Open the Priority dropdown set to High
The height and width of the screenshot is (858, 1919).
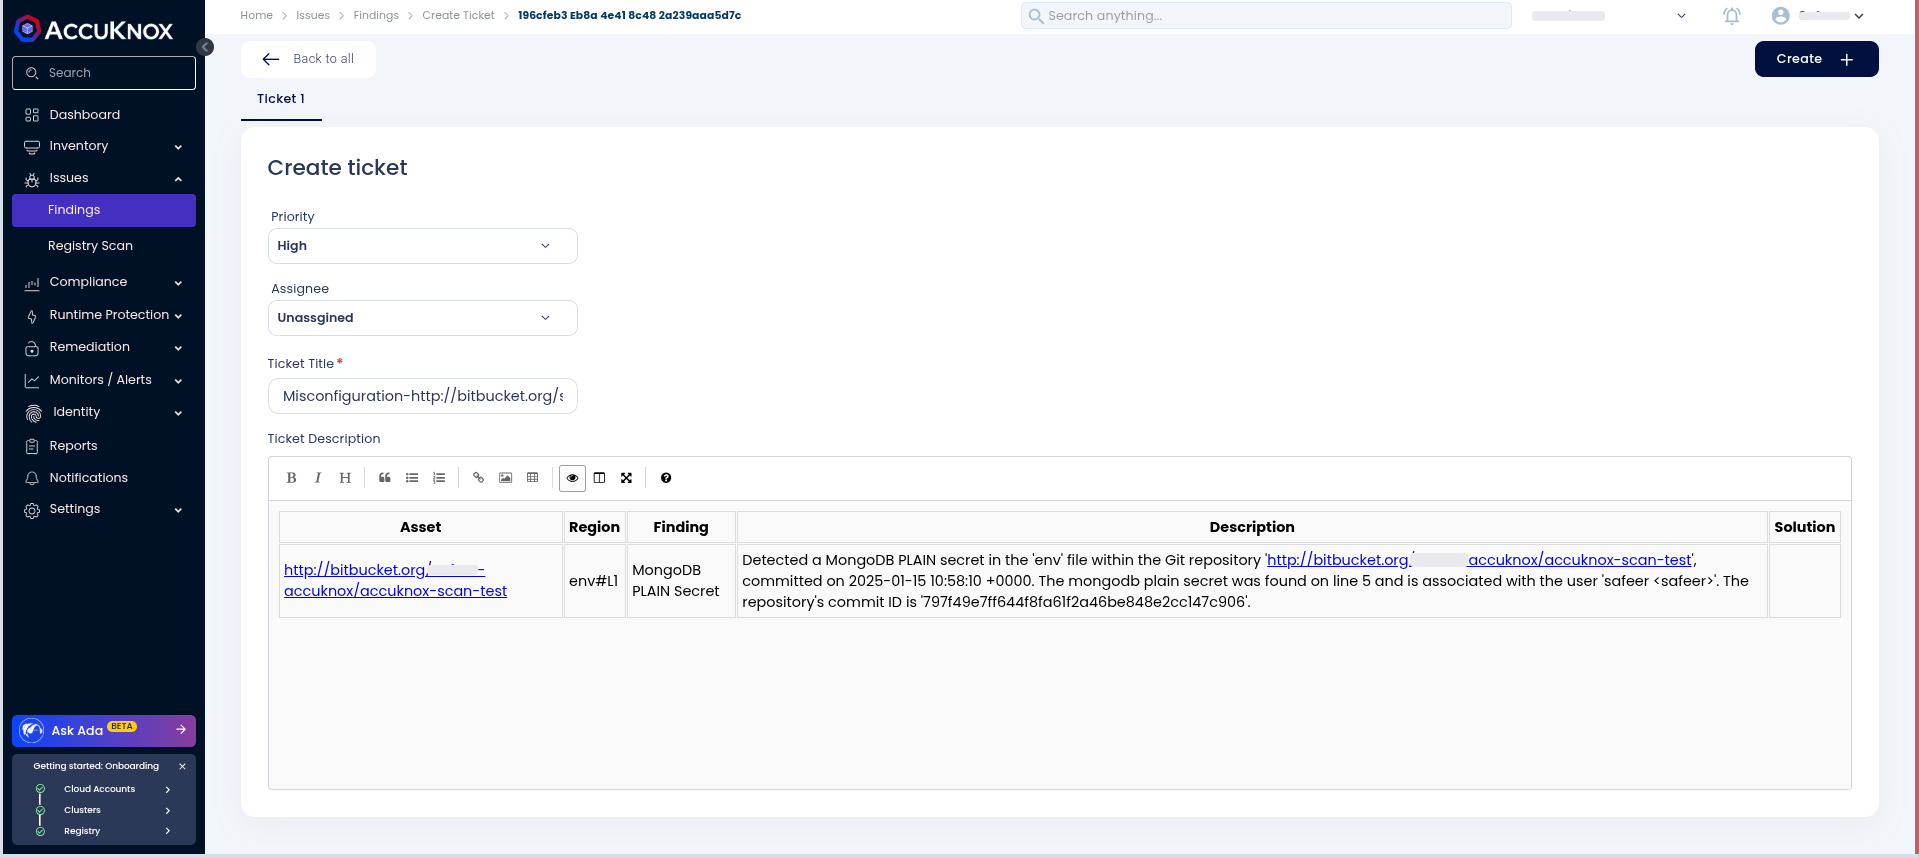tap(422, 246)
